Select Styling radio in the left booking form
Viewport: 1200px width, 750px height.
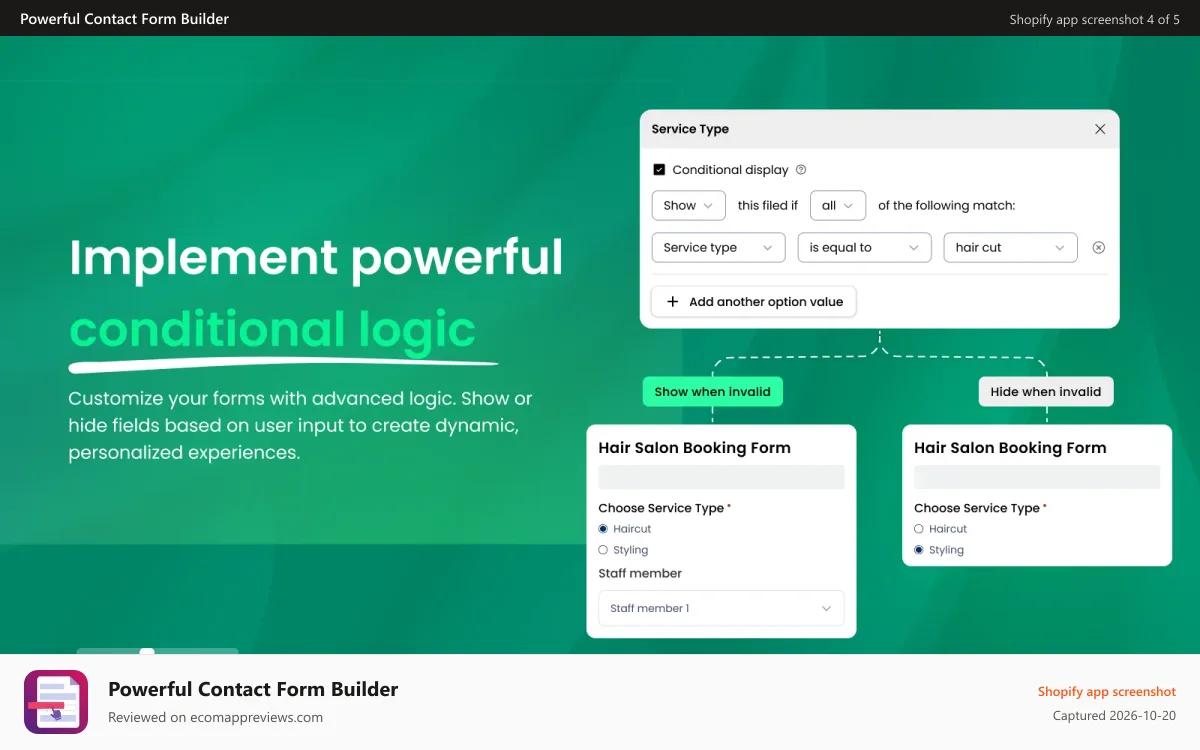tap(603, 550)
